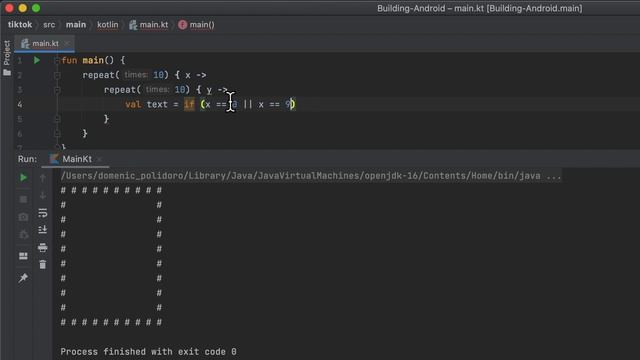Click line number 4 in gutter
This screenshot has width=640, height=360.
(20, 104)
